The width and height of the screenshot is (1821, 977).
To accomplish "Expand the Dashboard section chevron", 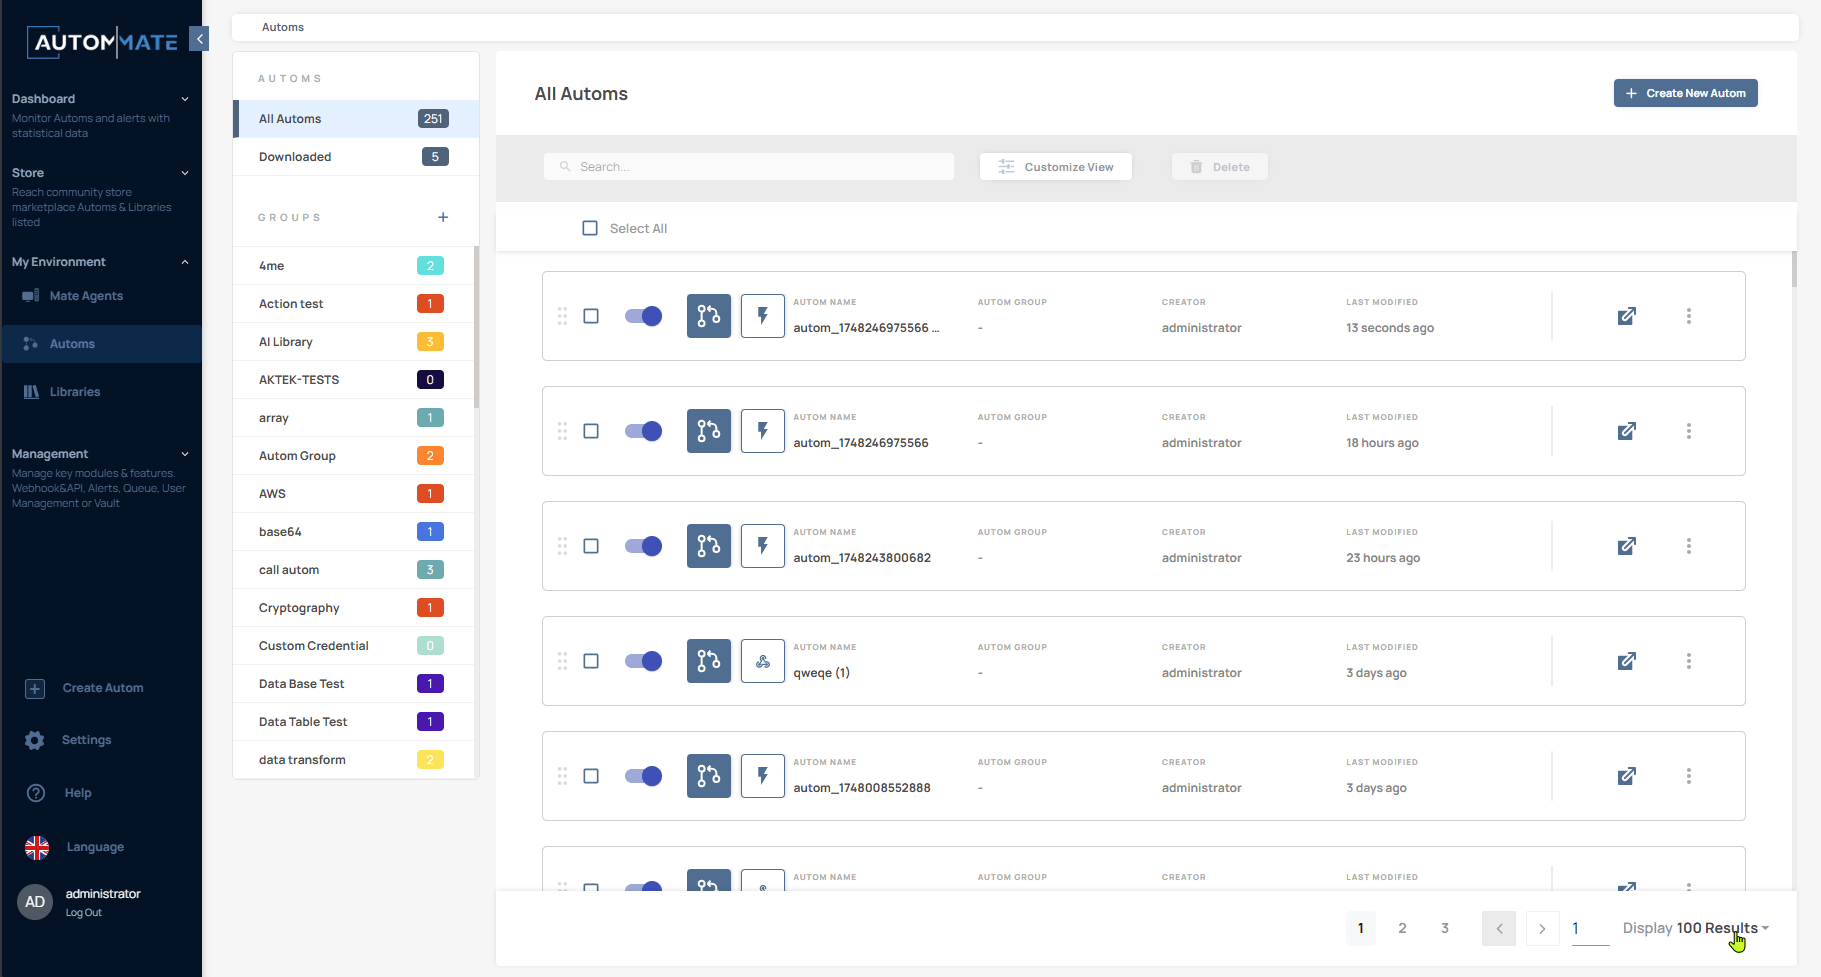I will point(185,99).
